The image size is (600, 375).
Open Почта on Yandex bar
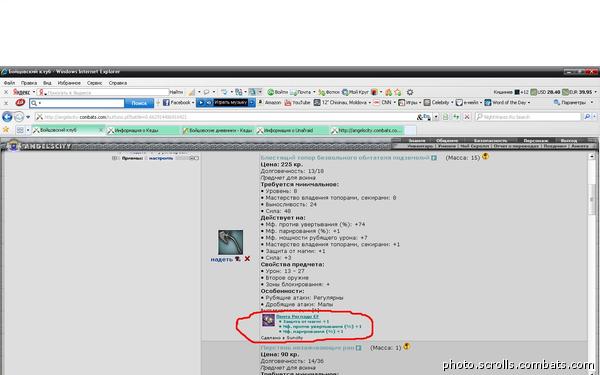302,92
